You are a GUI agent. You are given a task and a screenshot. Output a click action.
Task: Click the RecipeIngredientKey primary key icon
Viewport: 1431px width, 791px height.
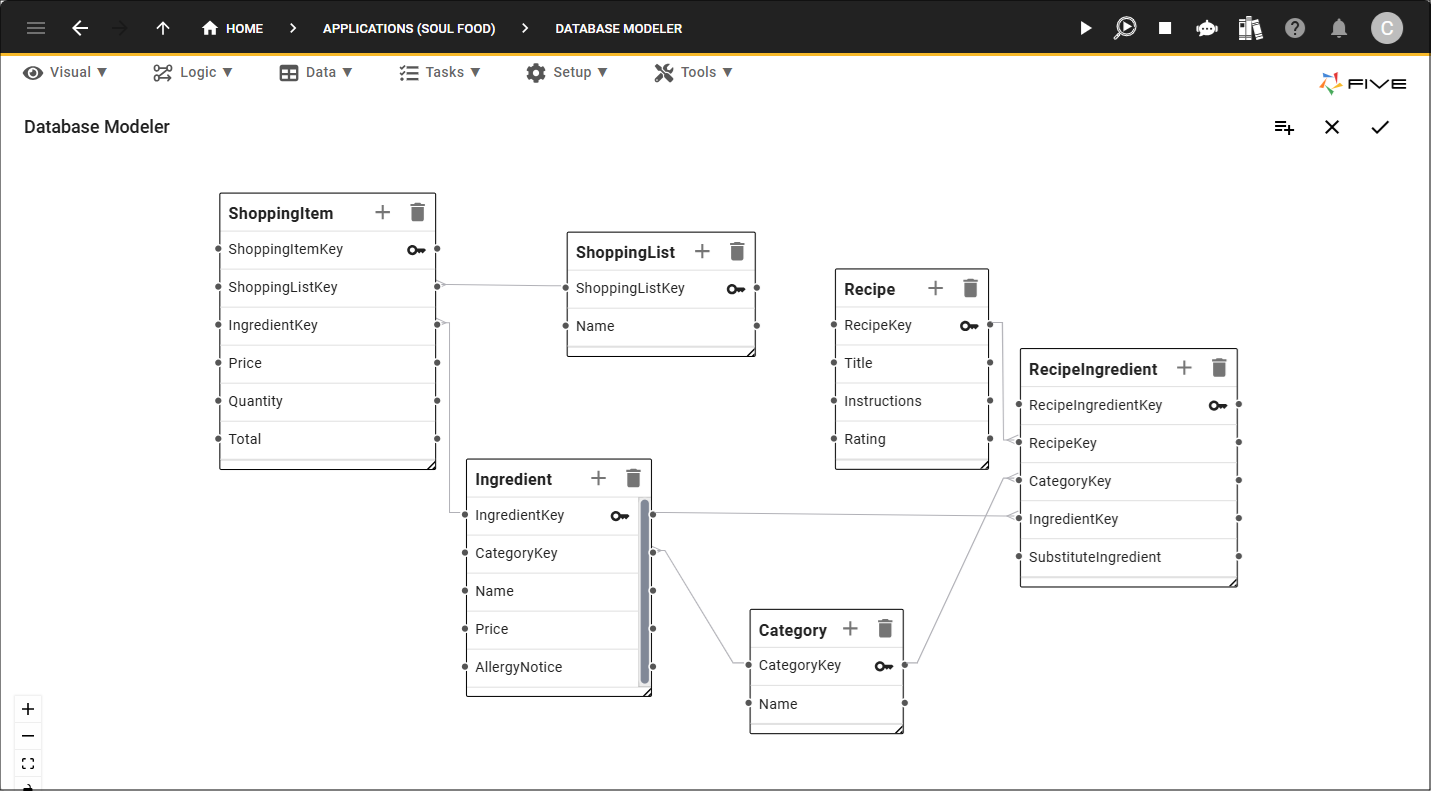[x=1218, y=406]
